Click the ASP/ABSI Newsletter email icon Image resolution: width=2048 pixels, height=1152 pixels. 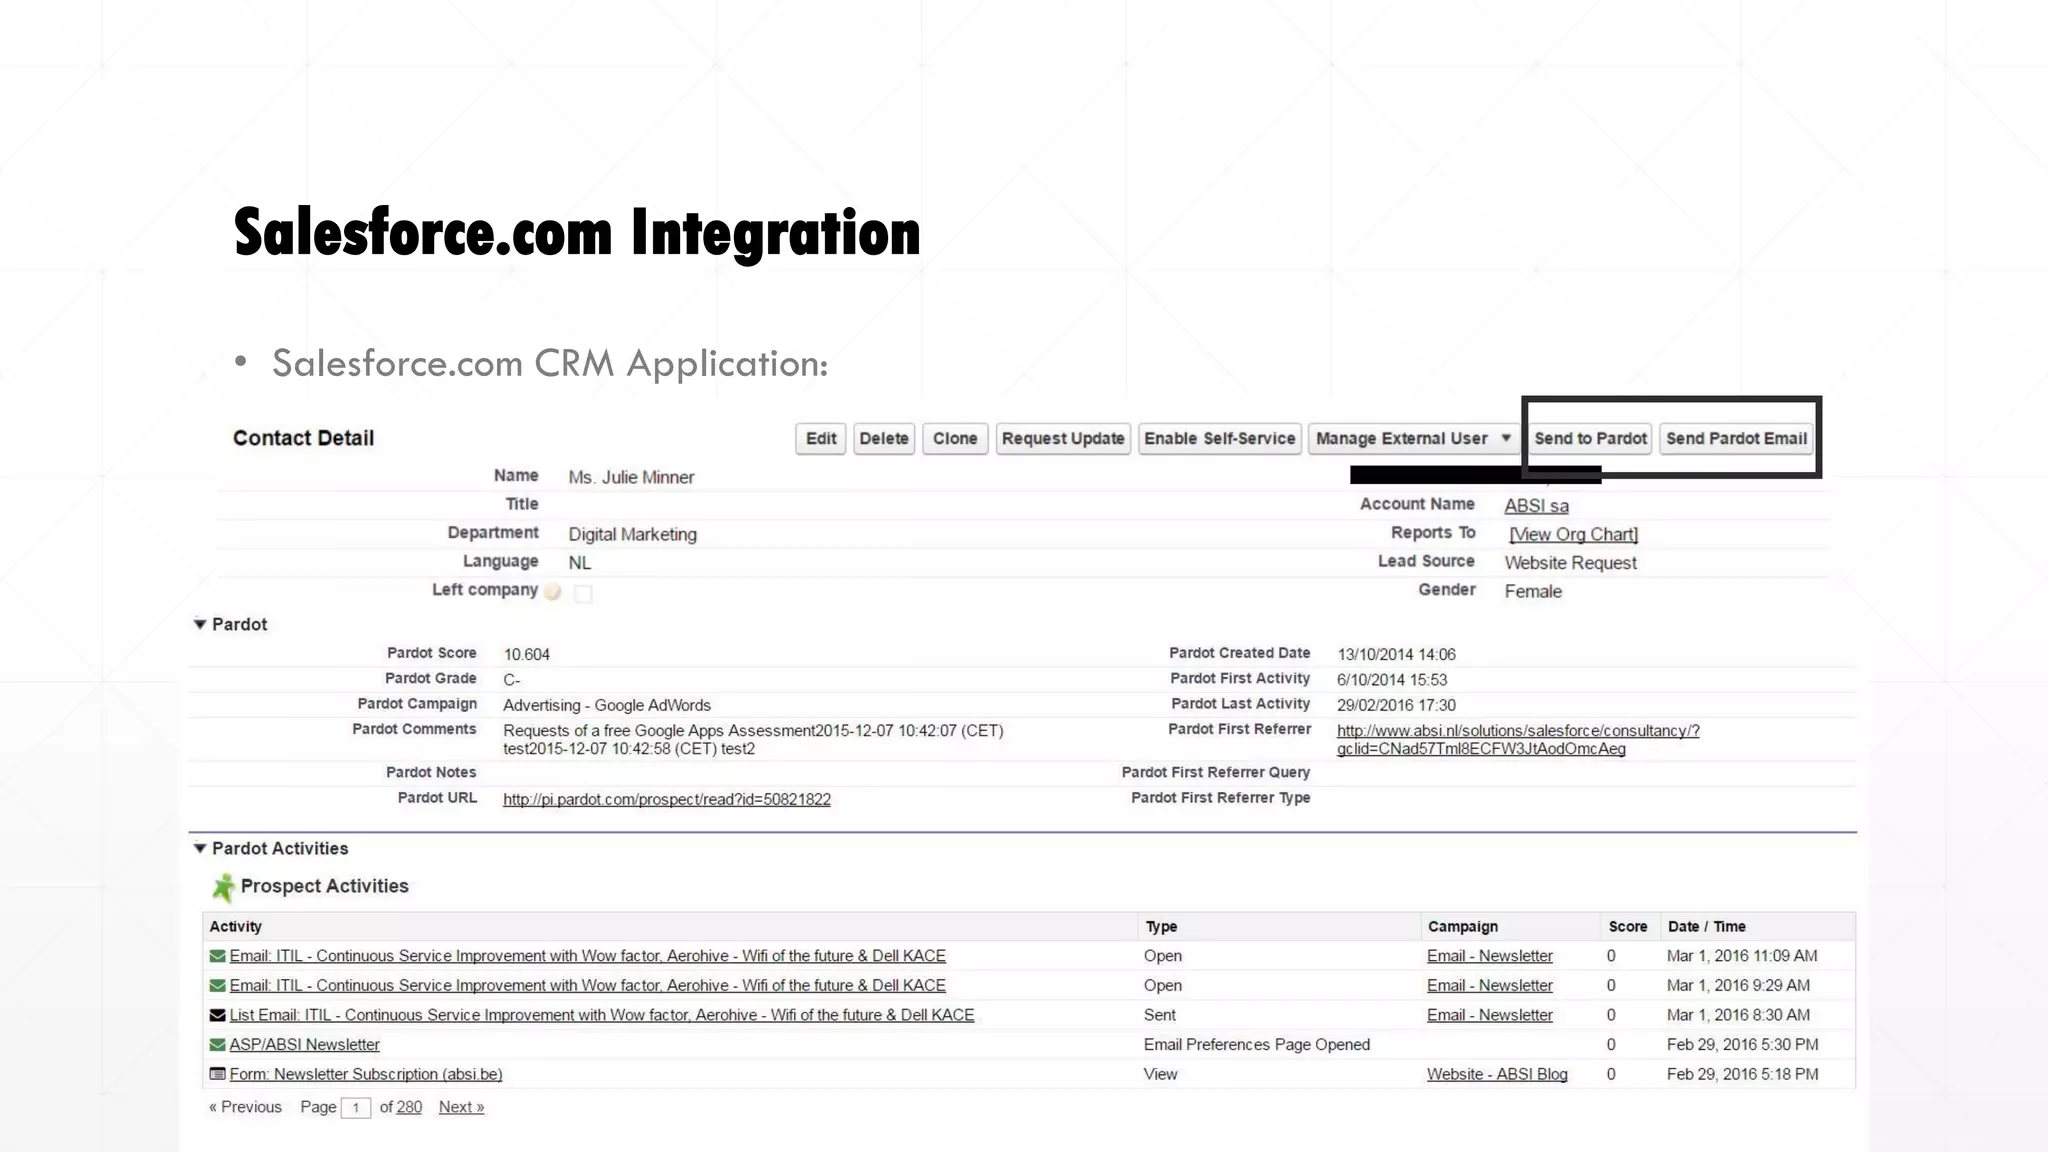point(217,1044)
